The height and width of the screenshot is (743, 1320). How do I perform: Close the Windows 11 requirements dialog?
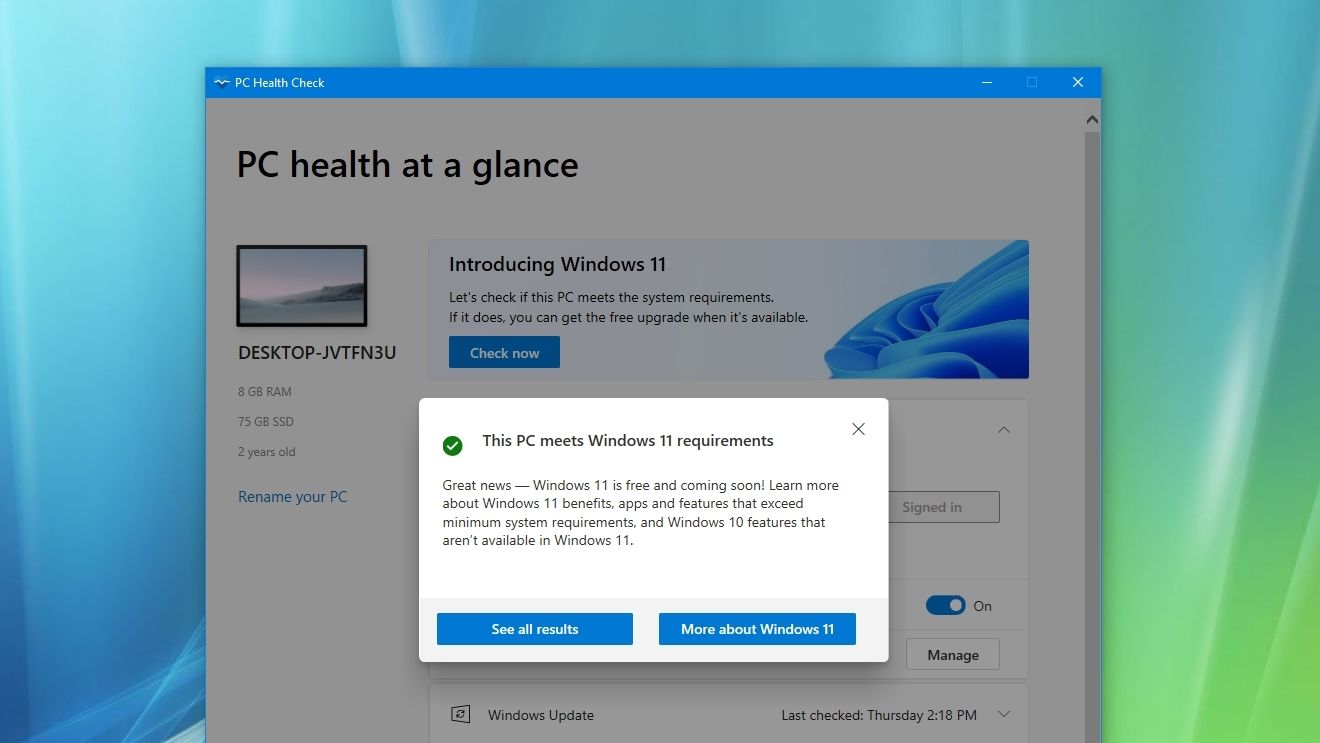pyautogui.click(x=858, y=429)
